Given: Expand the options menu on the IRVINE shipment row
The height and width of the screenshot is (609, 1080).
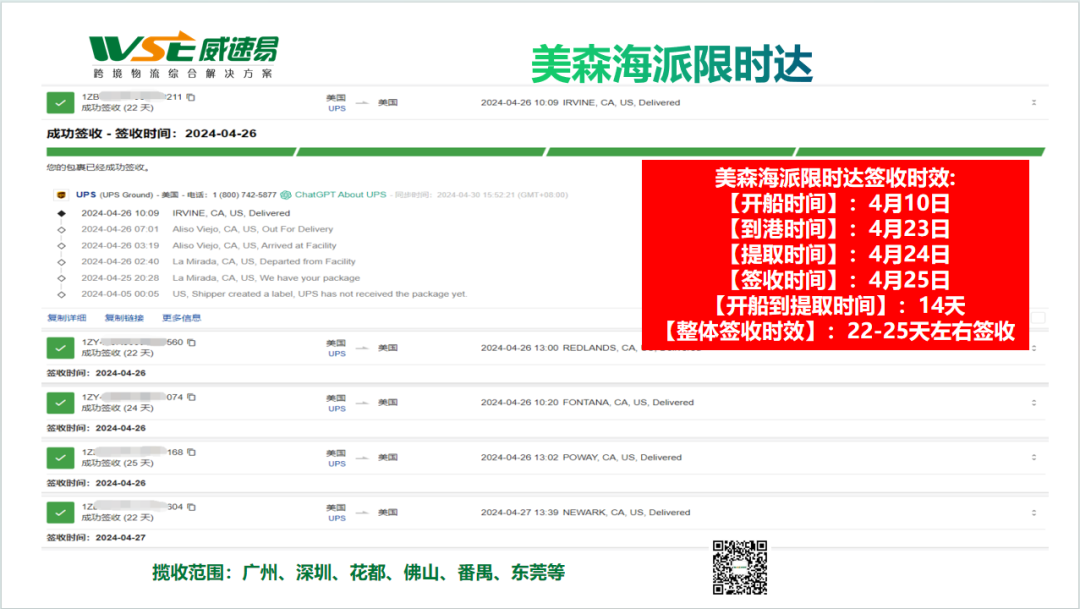Looking at the screenshot, I should (x=1034, y=101).
